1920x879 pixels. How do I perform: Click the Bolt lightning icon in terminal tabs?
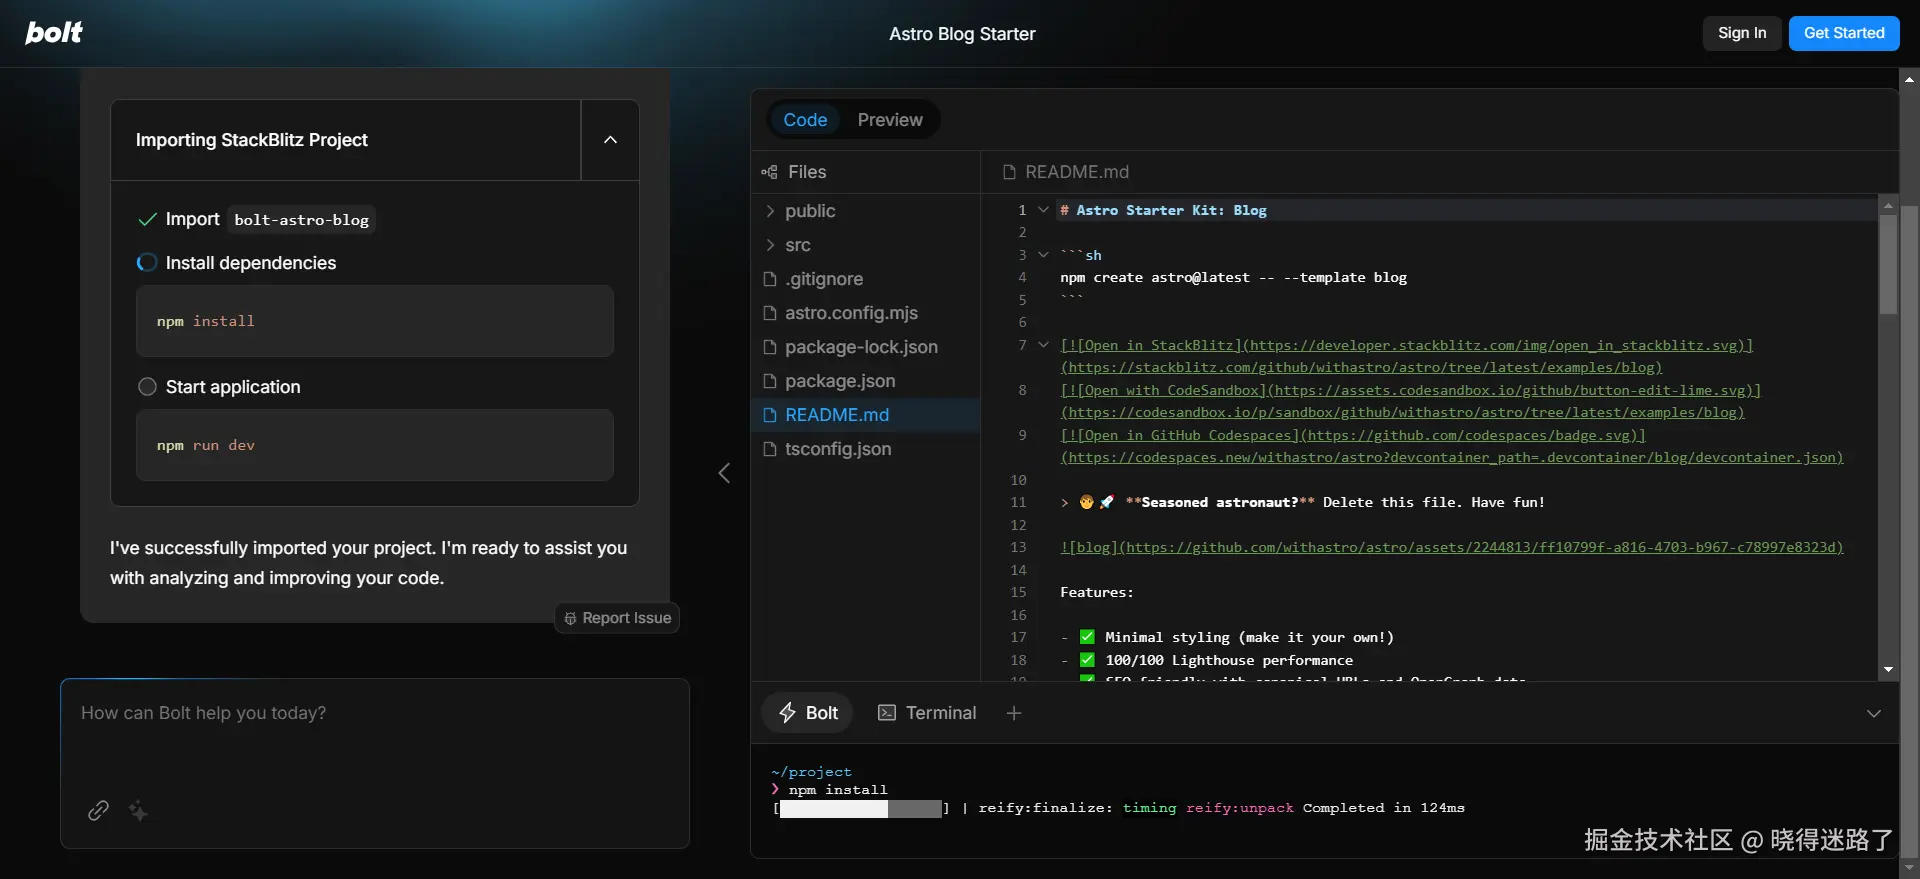pyautogui.click(x=788, y=713)
